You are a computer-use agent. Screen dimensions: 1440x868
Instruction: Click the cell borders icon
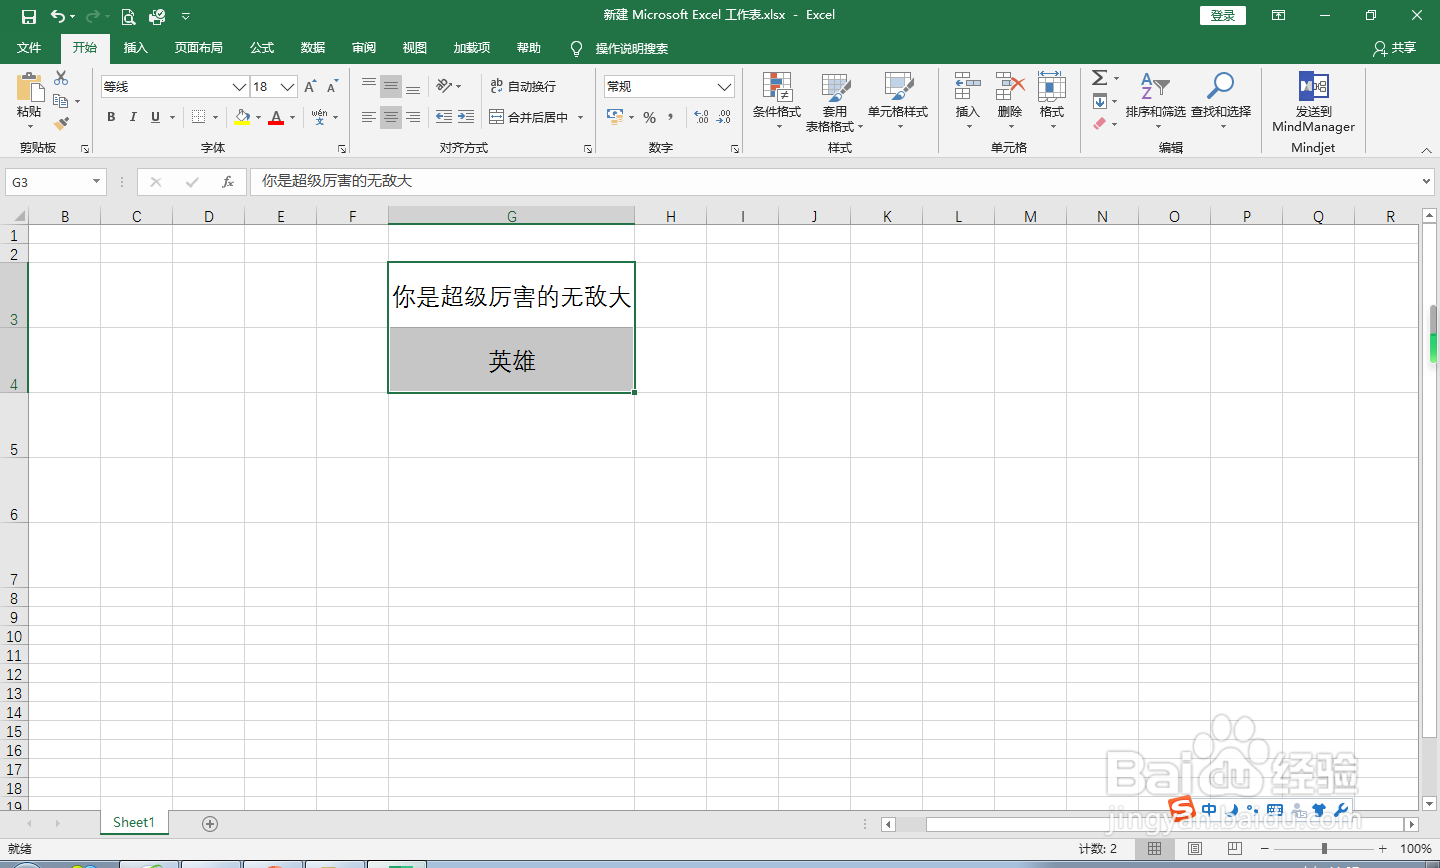[198, 117]
